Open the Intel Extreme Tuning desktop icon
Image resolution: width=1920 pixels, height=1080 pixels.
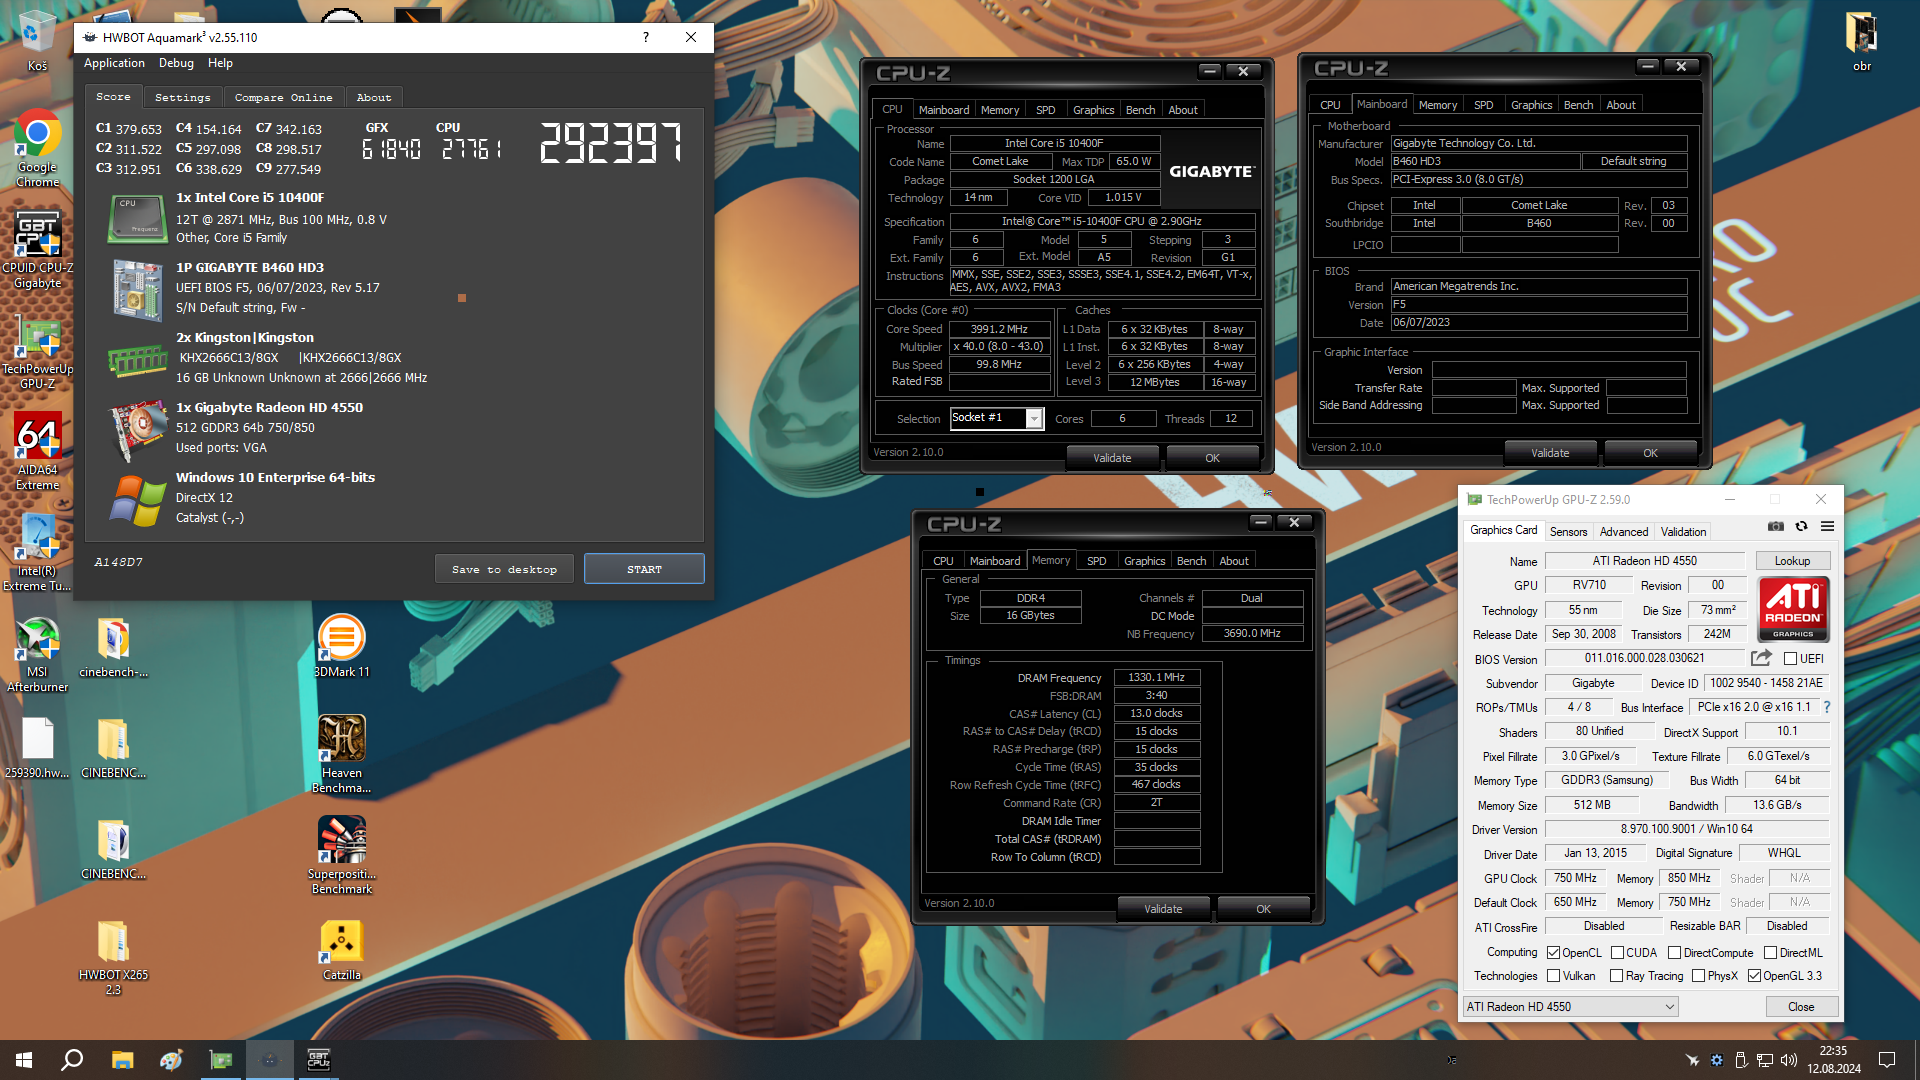(37, 553)
